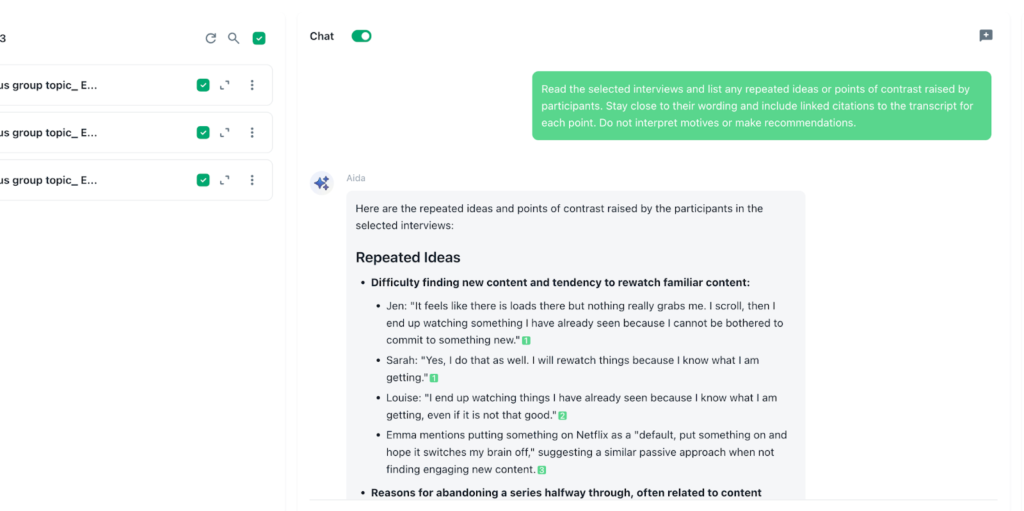
Task: Expand the second focus group topic file
Action: pos(225,132)
